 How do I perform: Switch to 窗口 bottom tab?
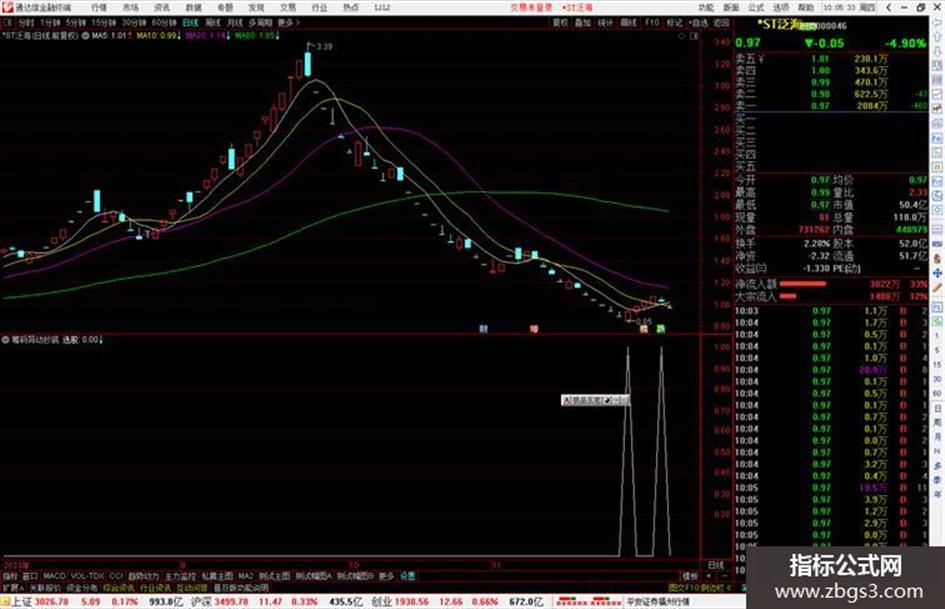point(30,576)
